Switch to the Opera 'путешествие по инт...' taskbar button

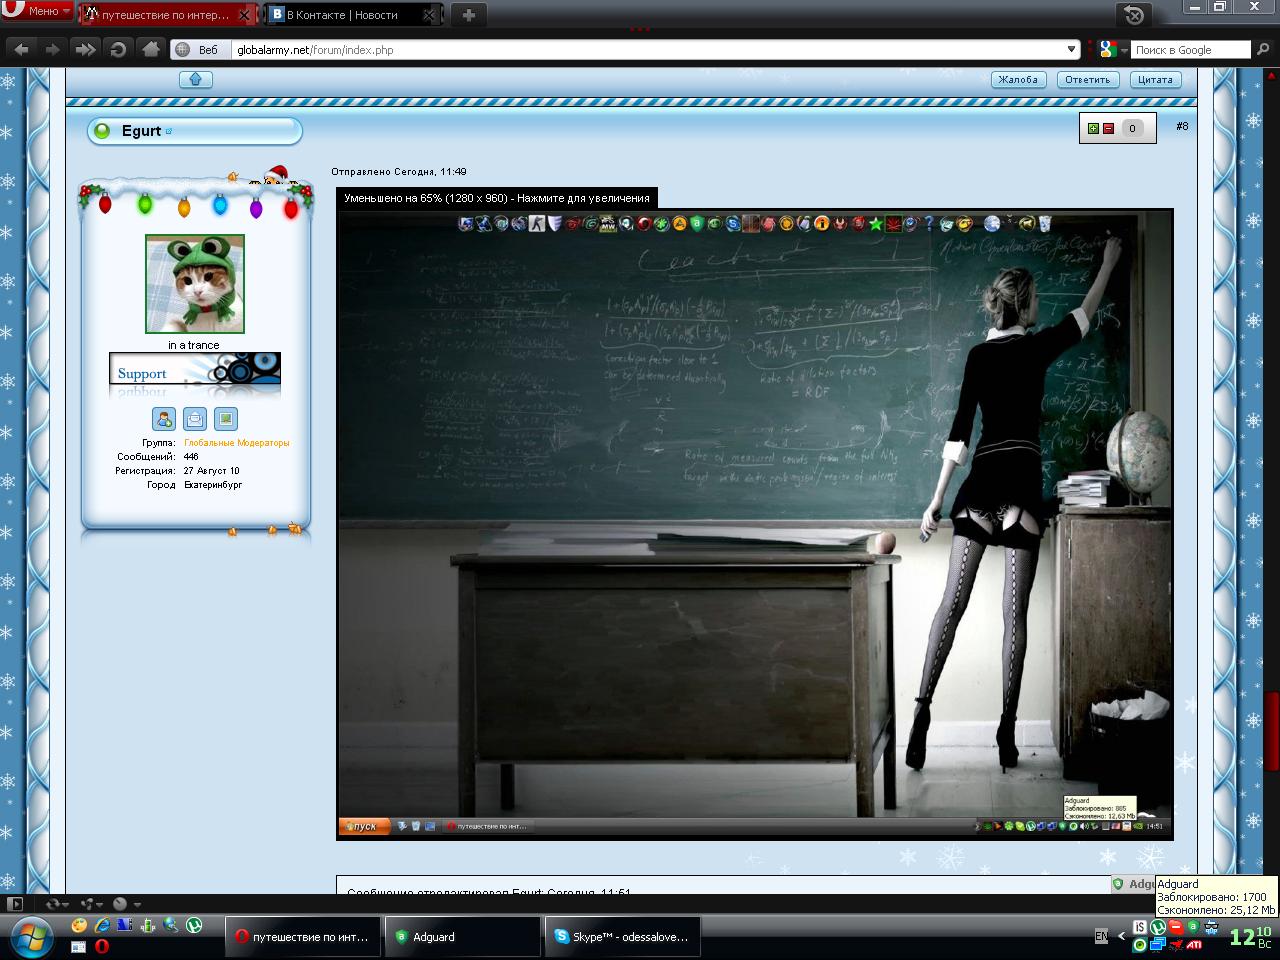[x=303, y=937]
